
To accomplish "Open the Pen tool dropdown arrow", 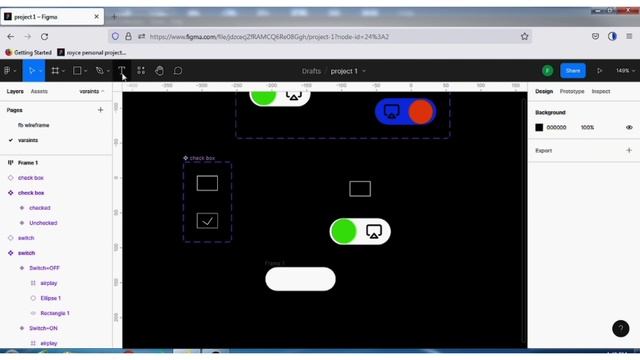I will pyautogui.click(x=108, y=71).
